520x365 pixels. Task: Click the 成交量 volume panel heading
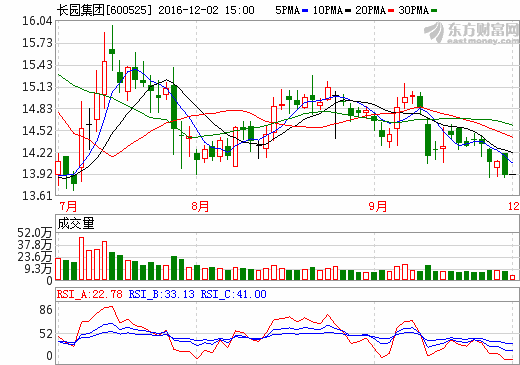(x=76, y=224)
